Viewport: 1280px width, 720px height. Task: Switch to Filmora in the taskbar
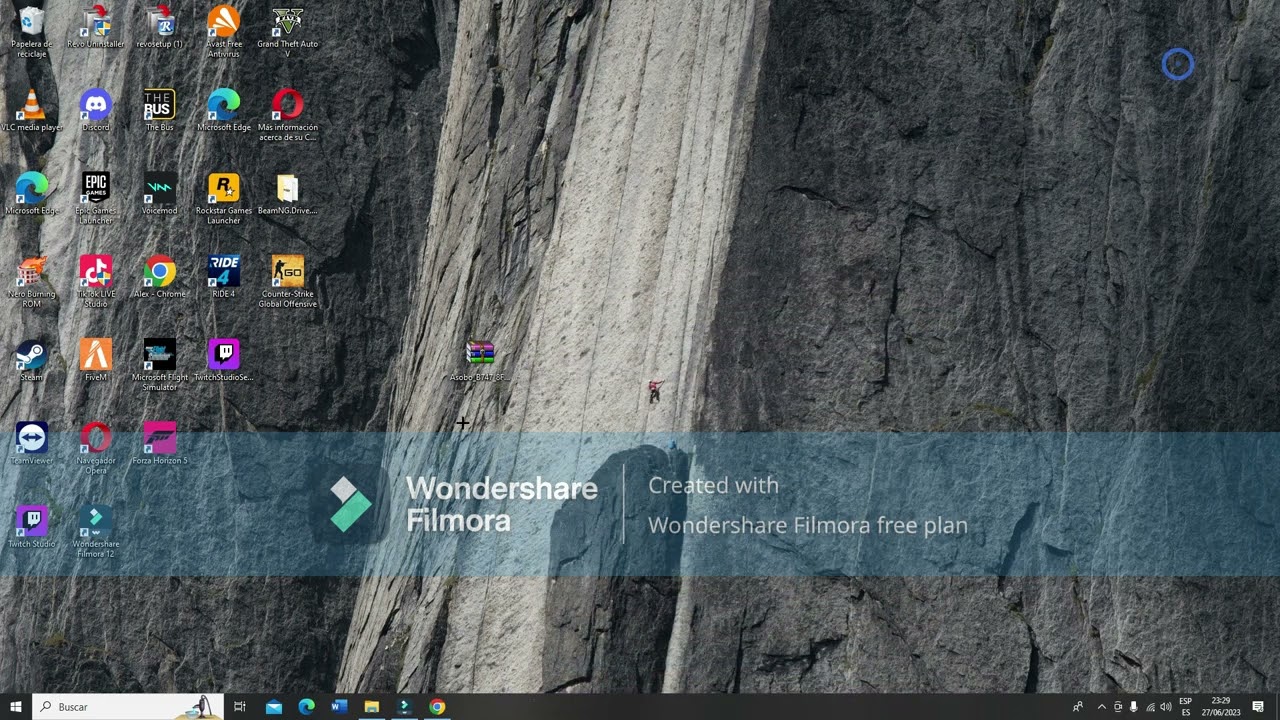404,707
